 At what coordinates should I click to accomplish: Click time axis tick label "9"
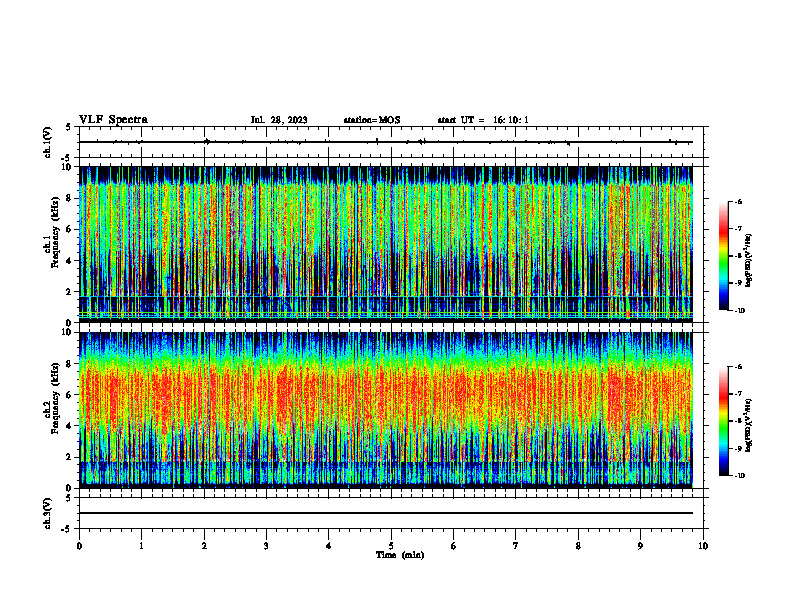coord(640,546)
